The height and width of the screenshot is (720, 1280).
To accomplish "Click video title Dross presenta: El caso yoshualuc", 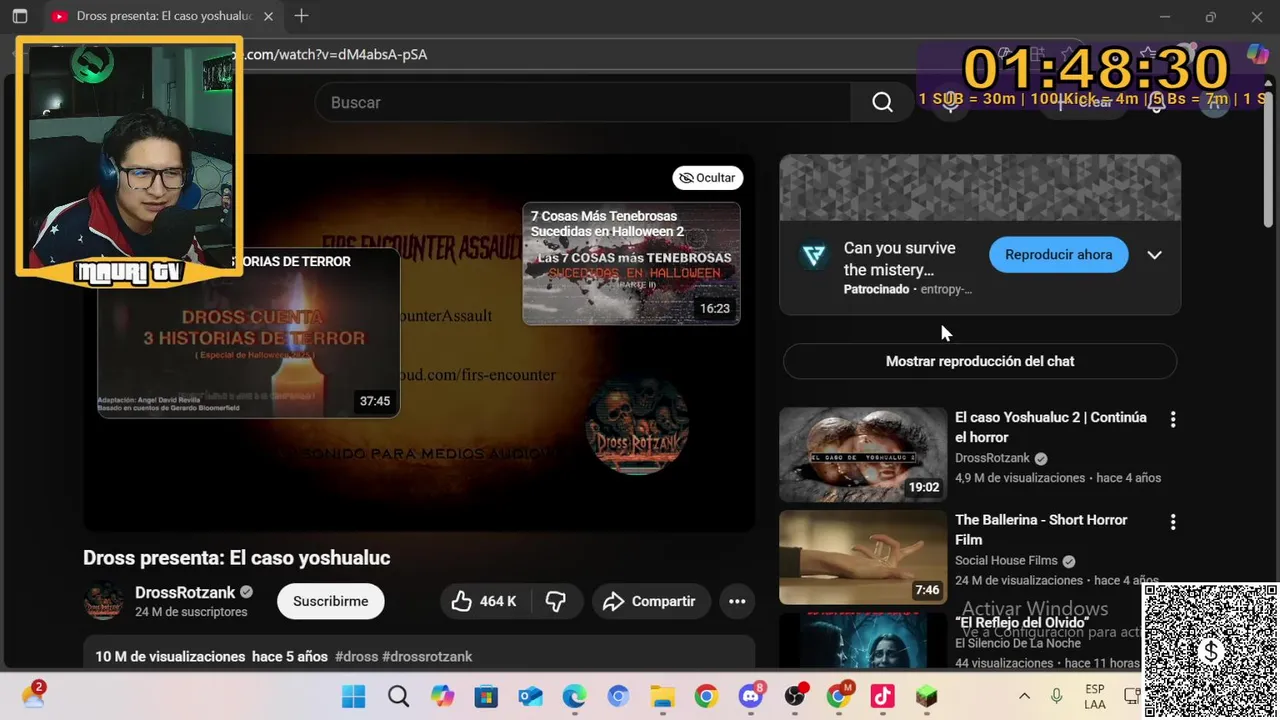I will tap(236, 558).
